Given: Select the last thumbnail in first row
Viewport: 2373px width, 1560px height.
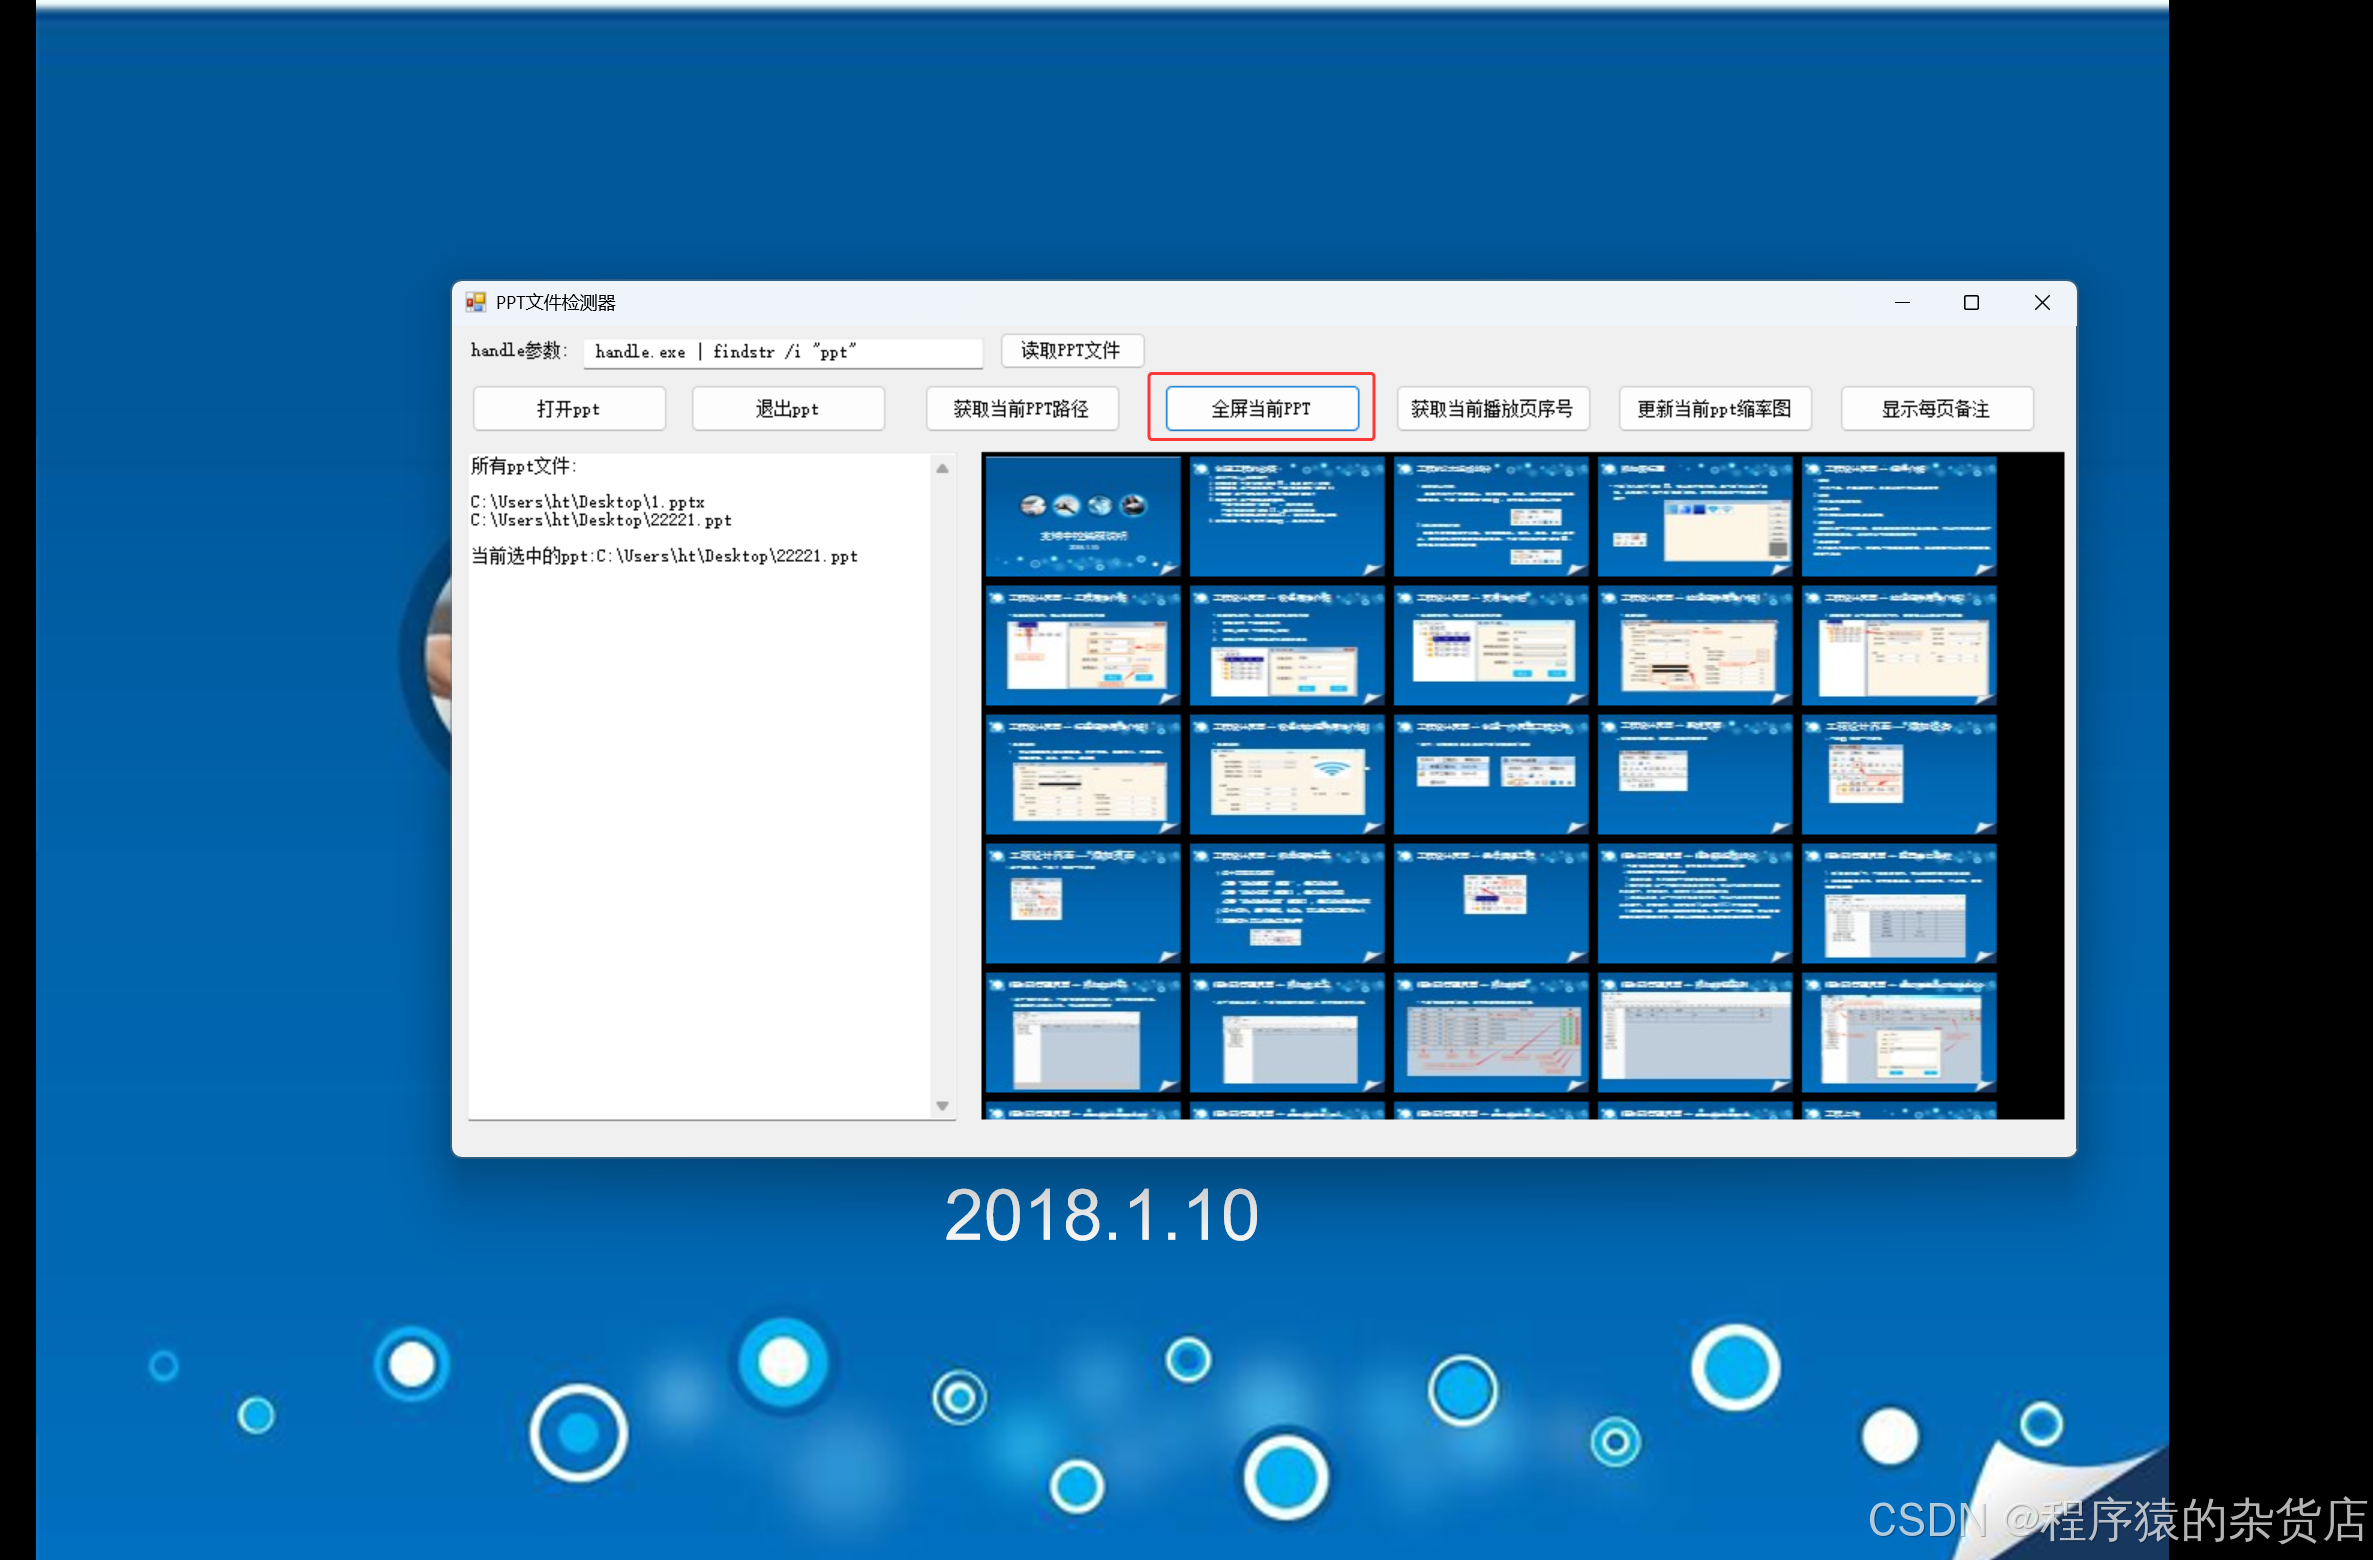Looking at the screenshot, I should click(1898, 516).
